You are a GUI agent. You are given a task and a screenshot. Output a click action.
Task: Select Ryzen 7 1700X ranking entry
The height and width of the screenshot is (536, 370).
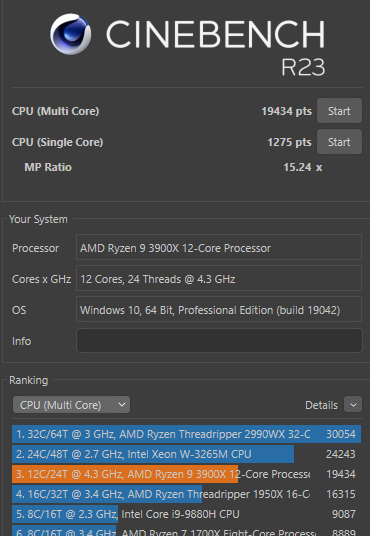186,531
